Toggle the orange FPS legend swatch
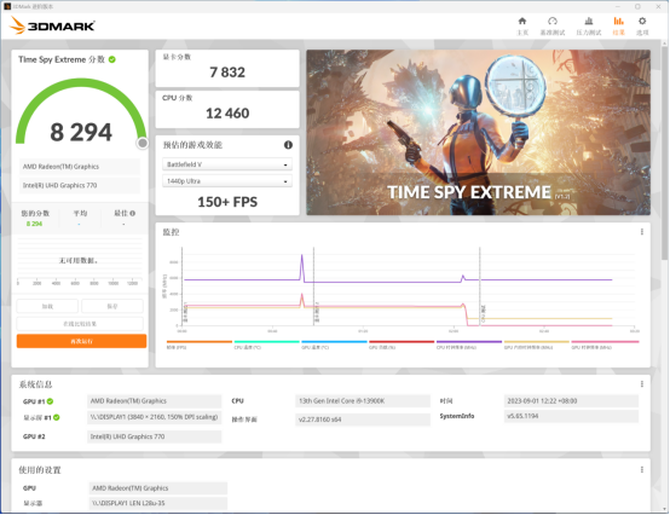Screen dimensions: 670x515 click(199, 342)
